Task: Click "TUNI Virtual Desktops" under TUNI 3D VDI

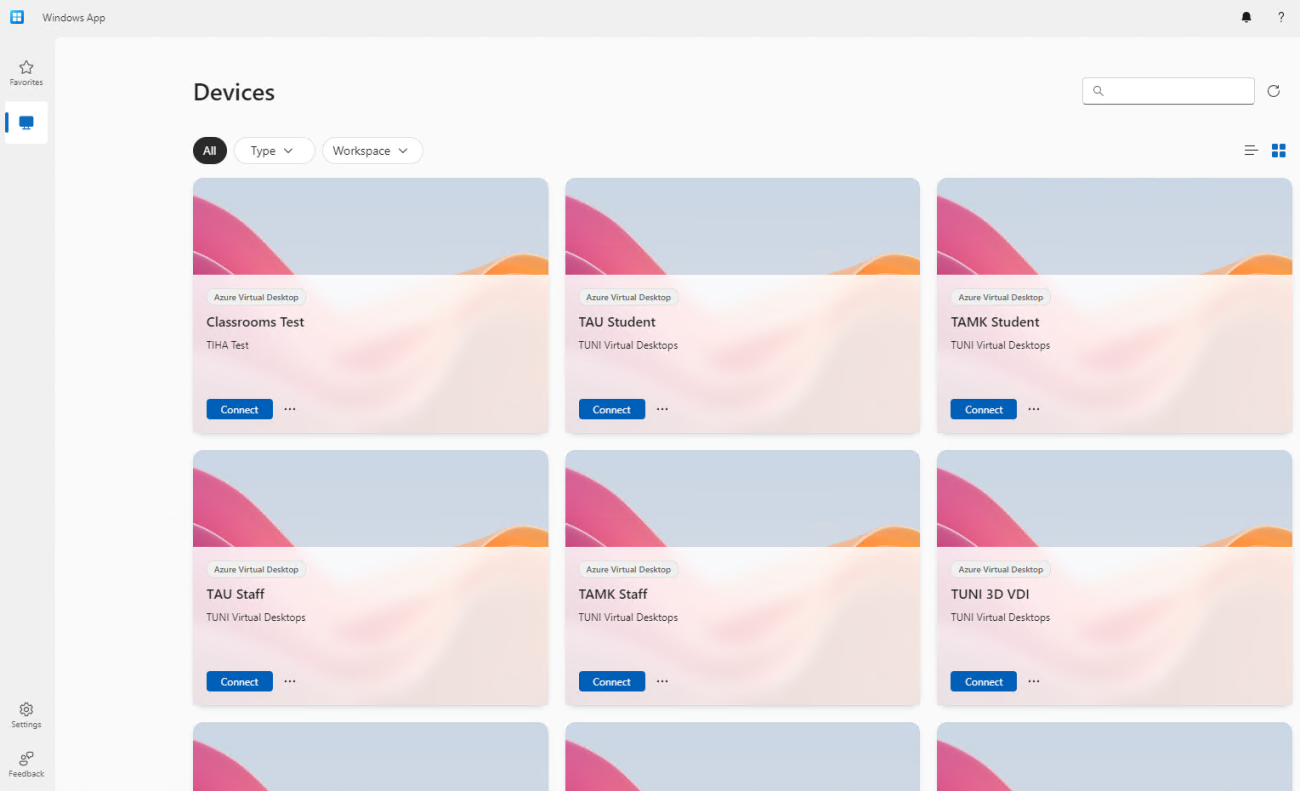Action: tap(1000, 617)
